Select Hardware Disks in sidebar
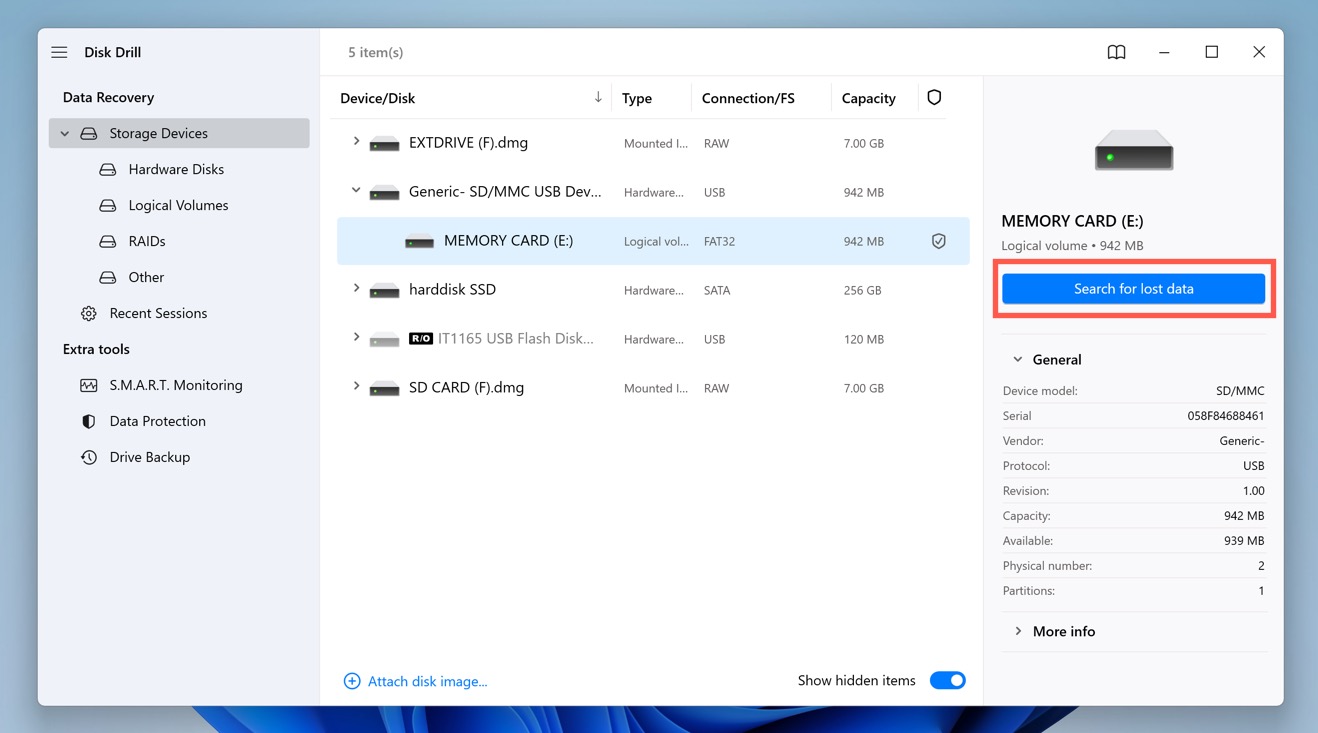The width and height of the screenshot is (1318, 733). pyautogui.click(x=176, y=170)
